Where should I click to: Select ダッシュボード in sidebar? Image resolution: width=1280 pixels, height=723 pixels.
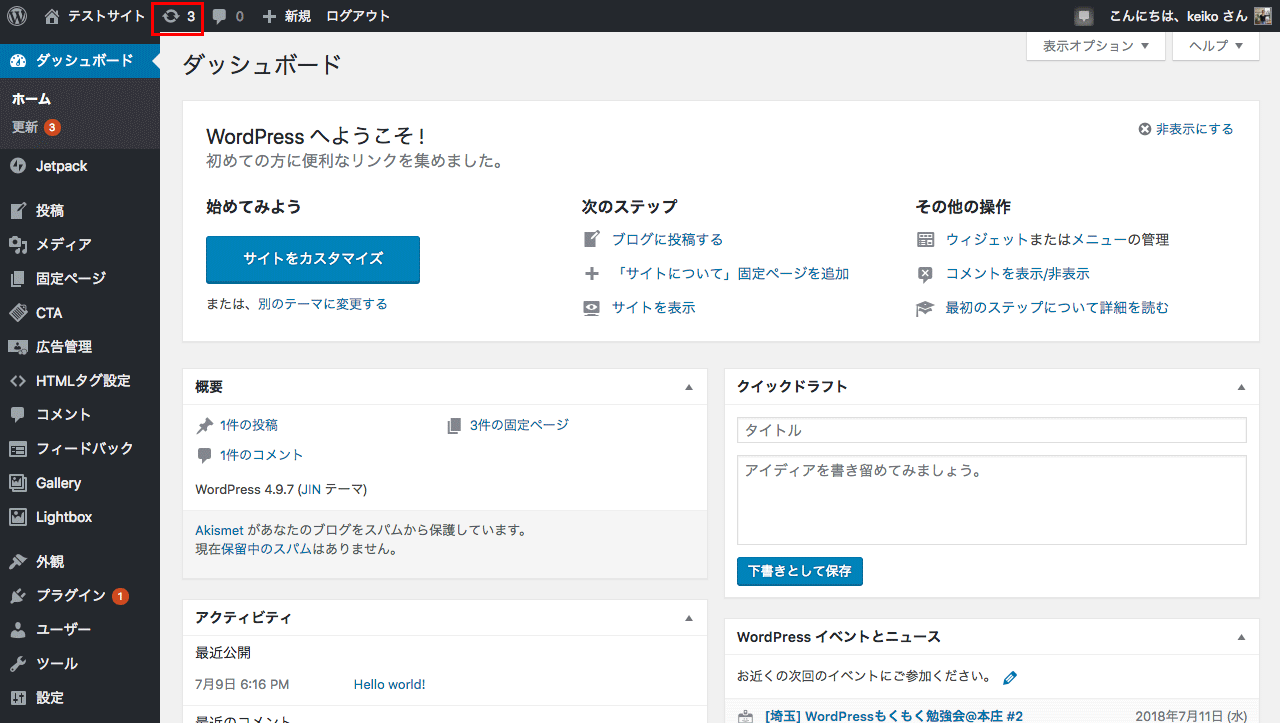click(x=80, y=60)
